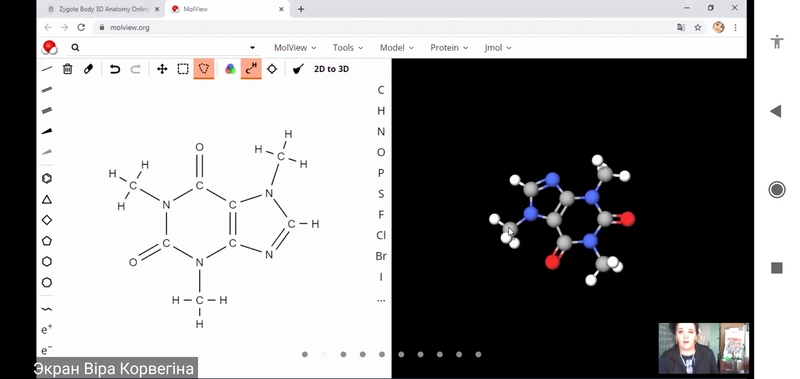This screenshot has height=379, width=800.
Task: Click the translate page icon
Action: pos(681,28)
